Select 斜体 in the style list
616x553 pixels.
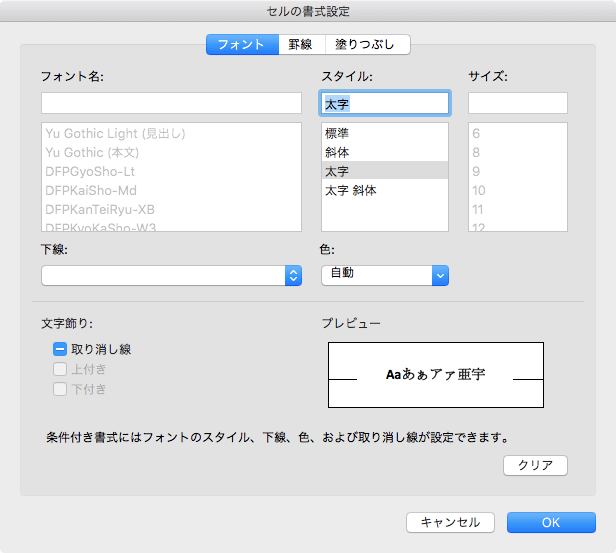(337, 152)
